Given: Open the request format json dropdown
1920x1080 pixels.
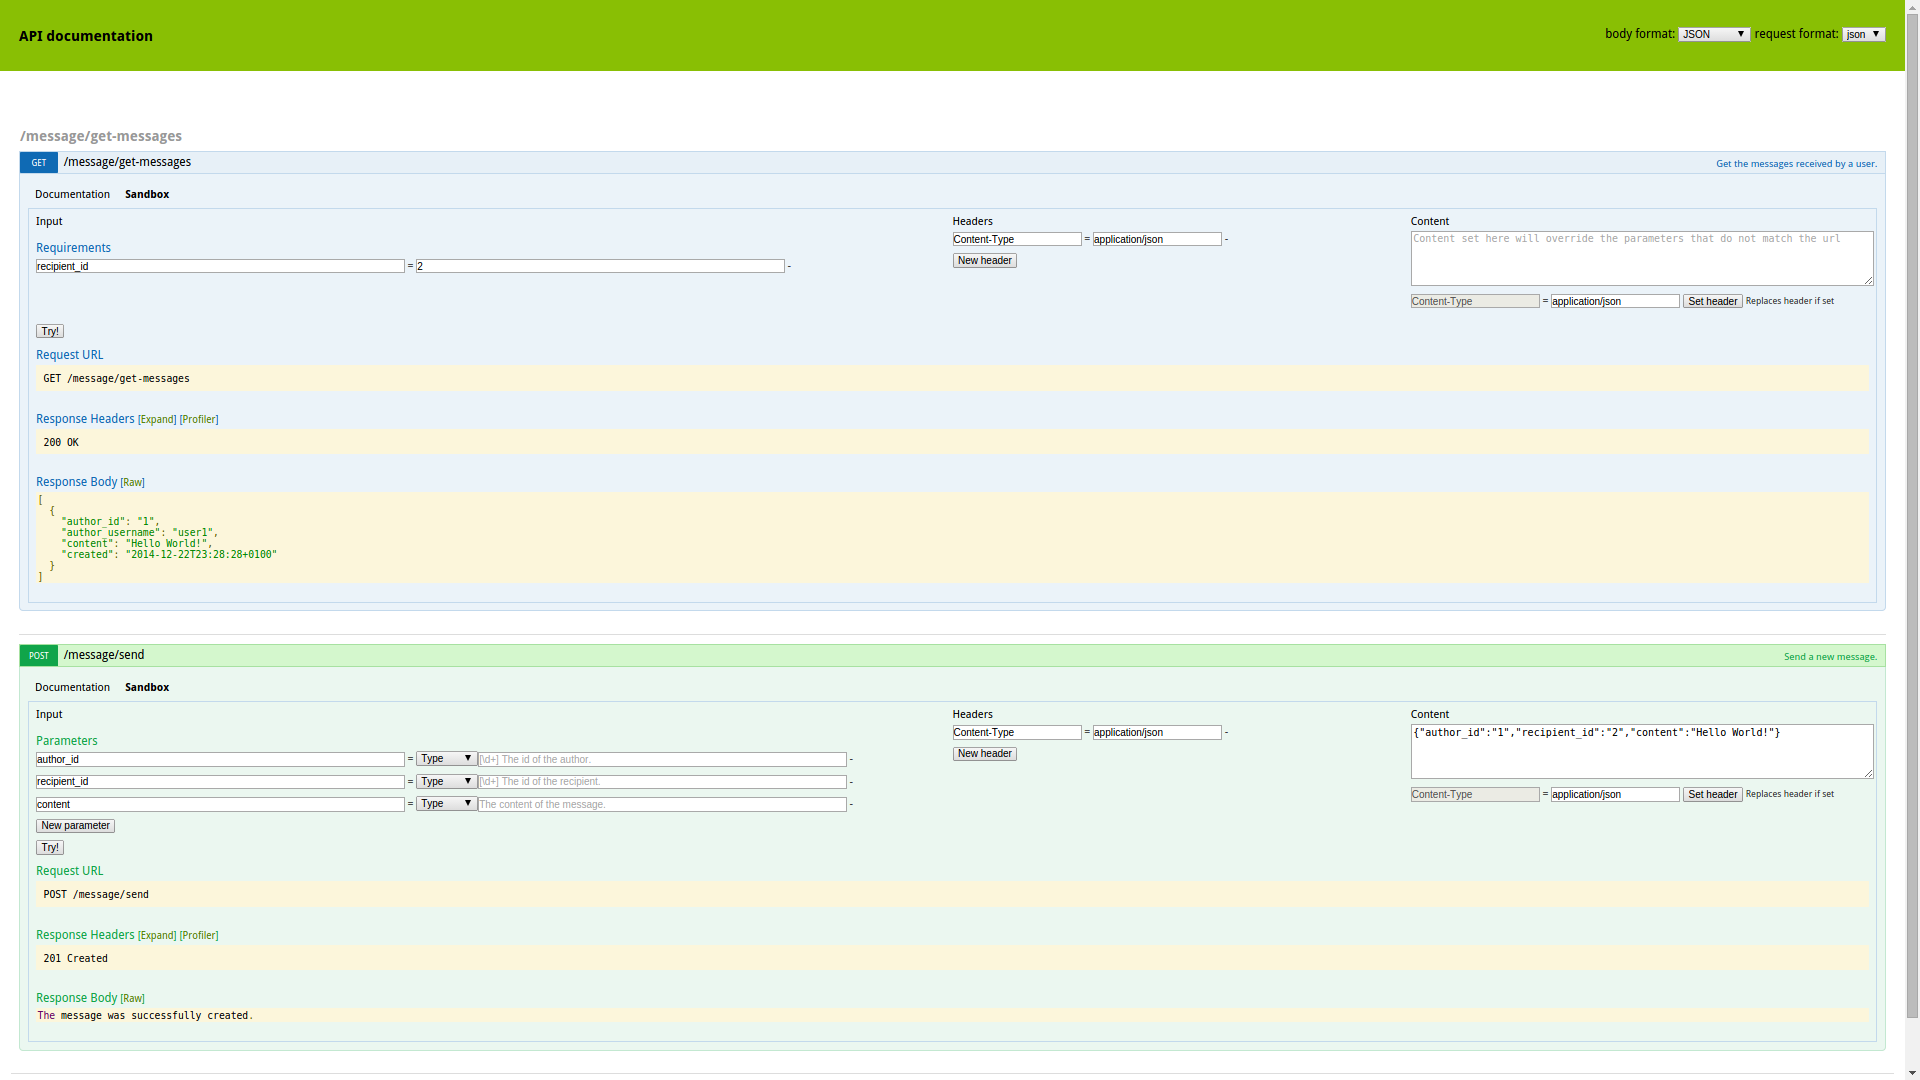Looking at the screenshot, I should coord(1863,34).
